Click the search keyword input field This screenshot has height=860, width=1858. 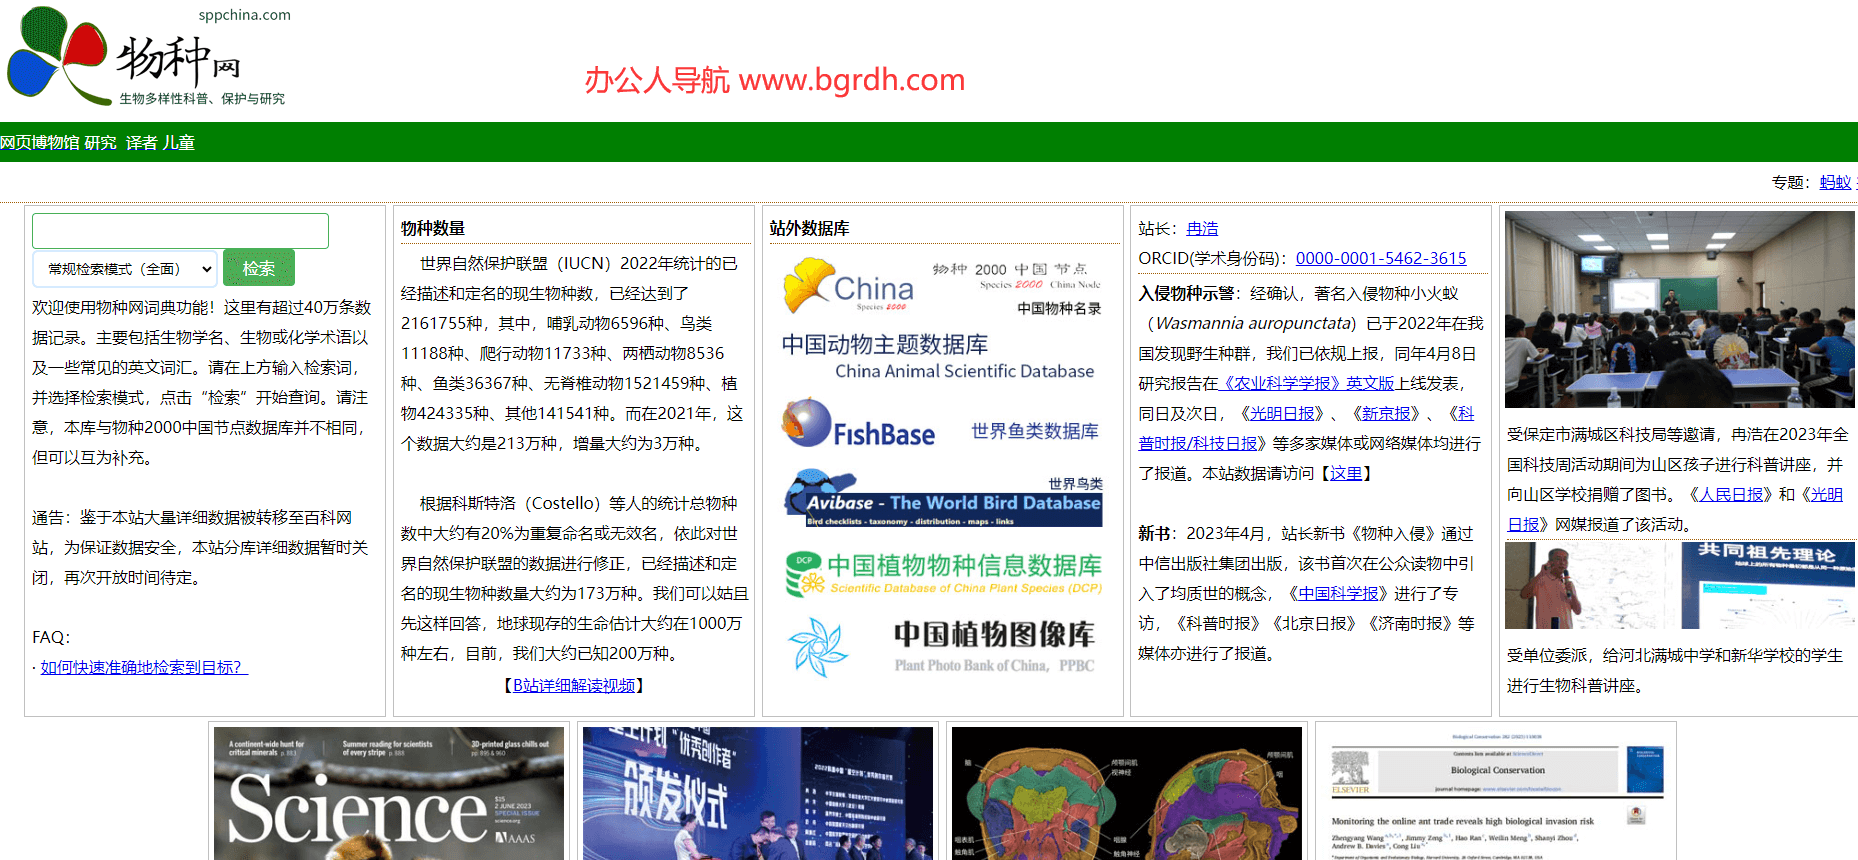[x=180, y=231]
